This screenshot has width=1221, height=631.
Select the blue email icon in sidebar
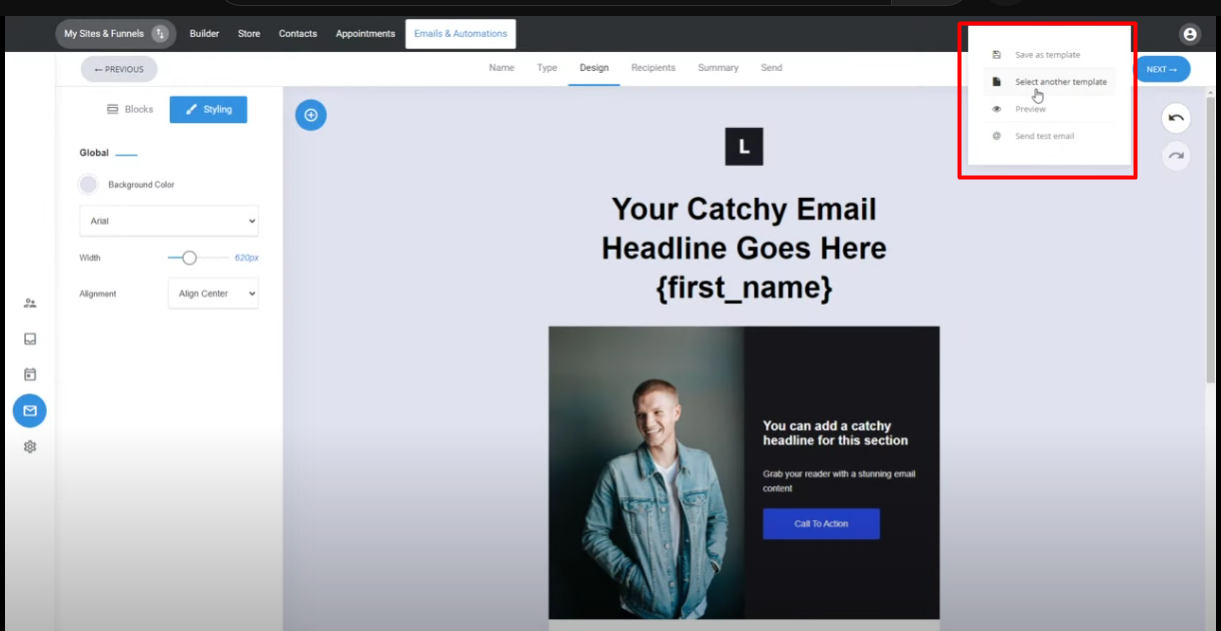(30, 411)
